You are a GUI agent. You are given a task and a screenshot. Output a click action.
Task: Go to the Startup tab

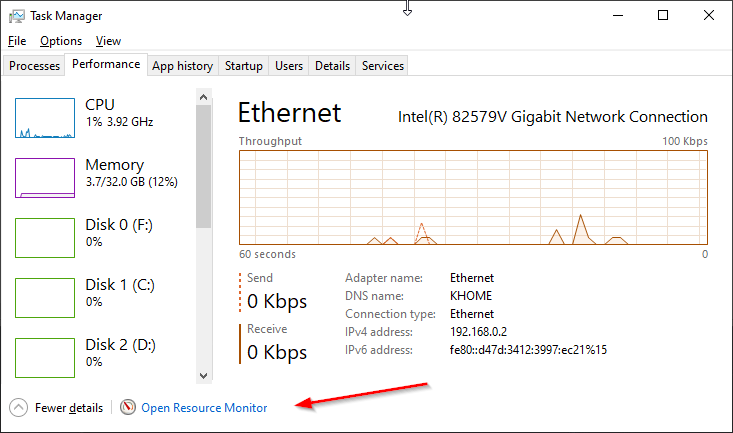244,66
